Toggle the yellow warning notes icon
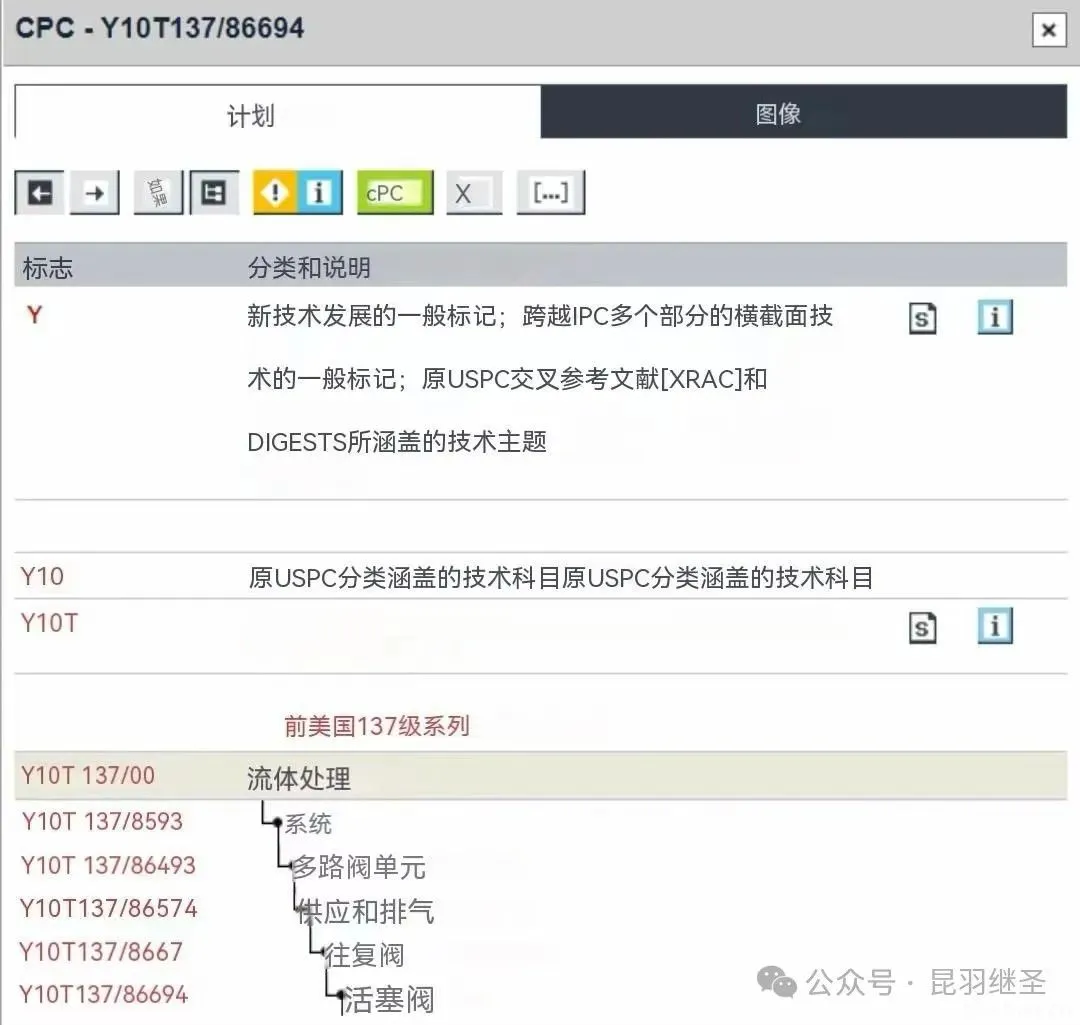This screenshot has height=1025, width=1080. (x=275, y=192)
